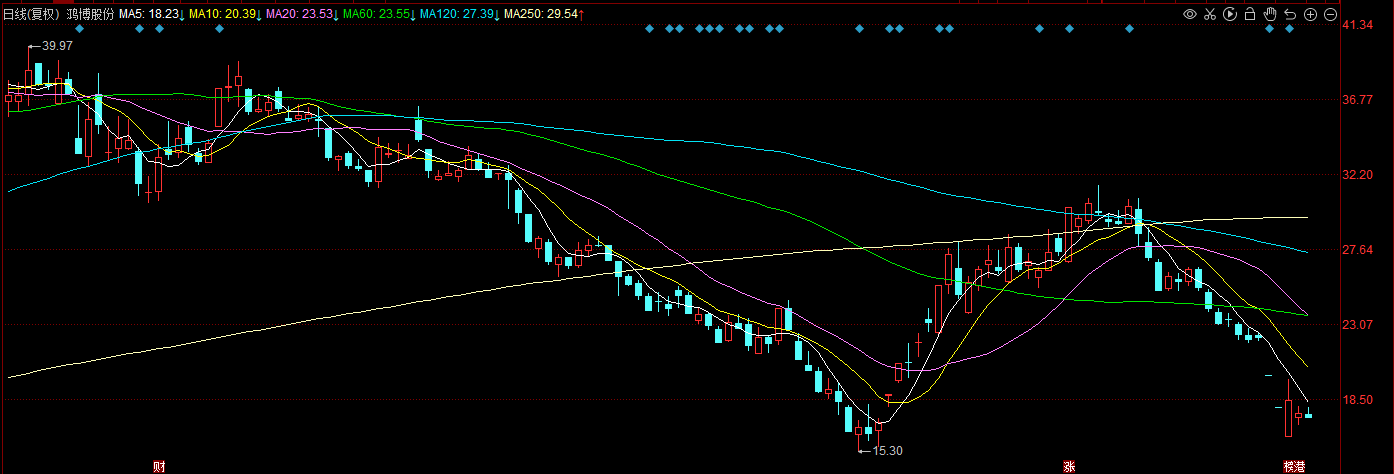1394x474 pixels.
Task: Click the 27.64 price axis label
Action: tap(1359, 250)
